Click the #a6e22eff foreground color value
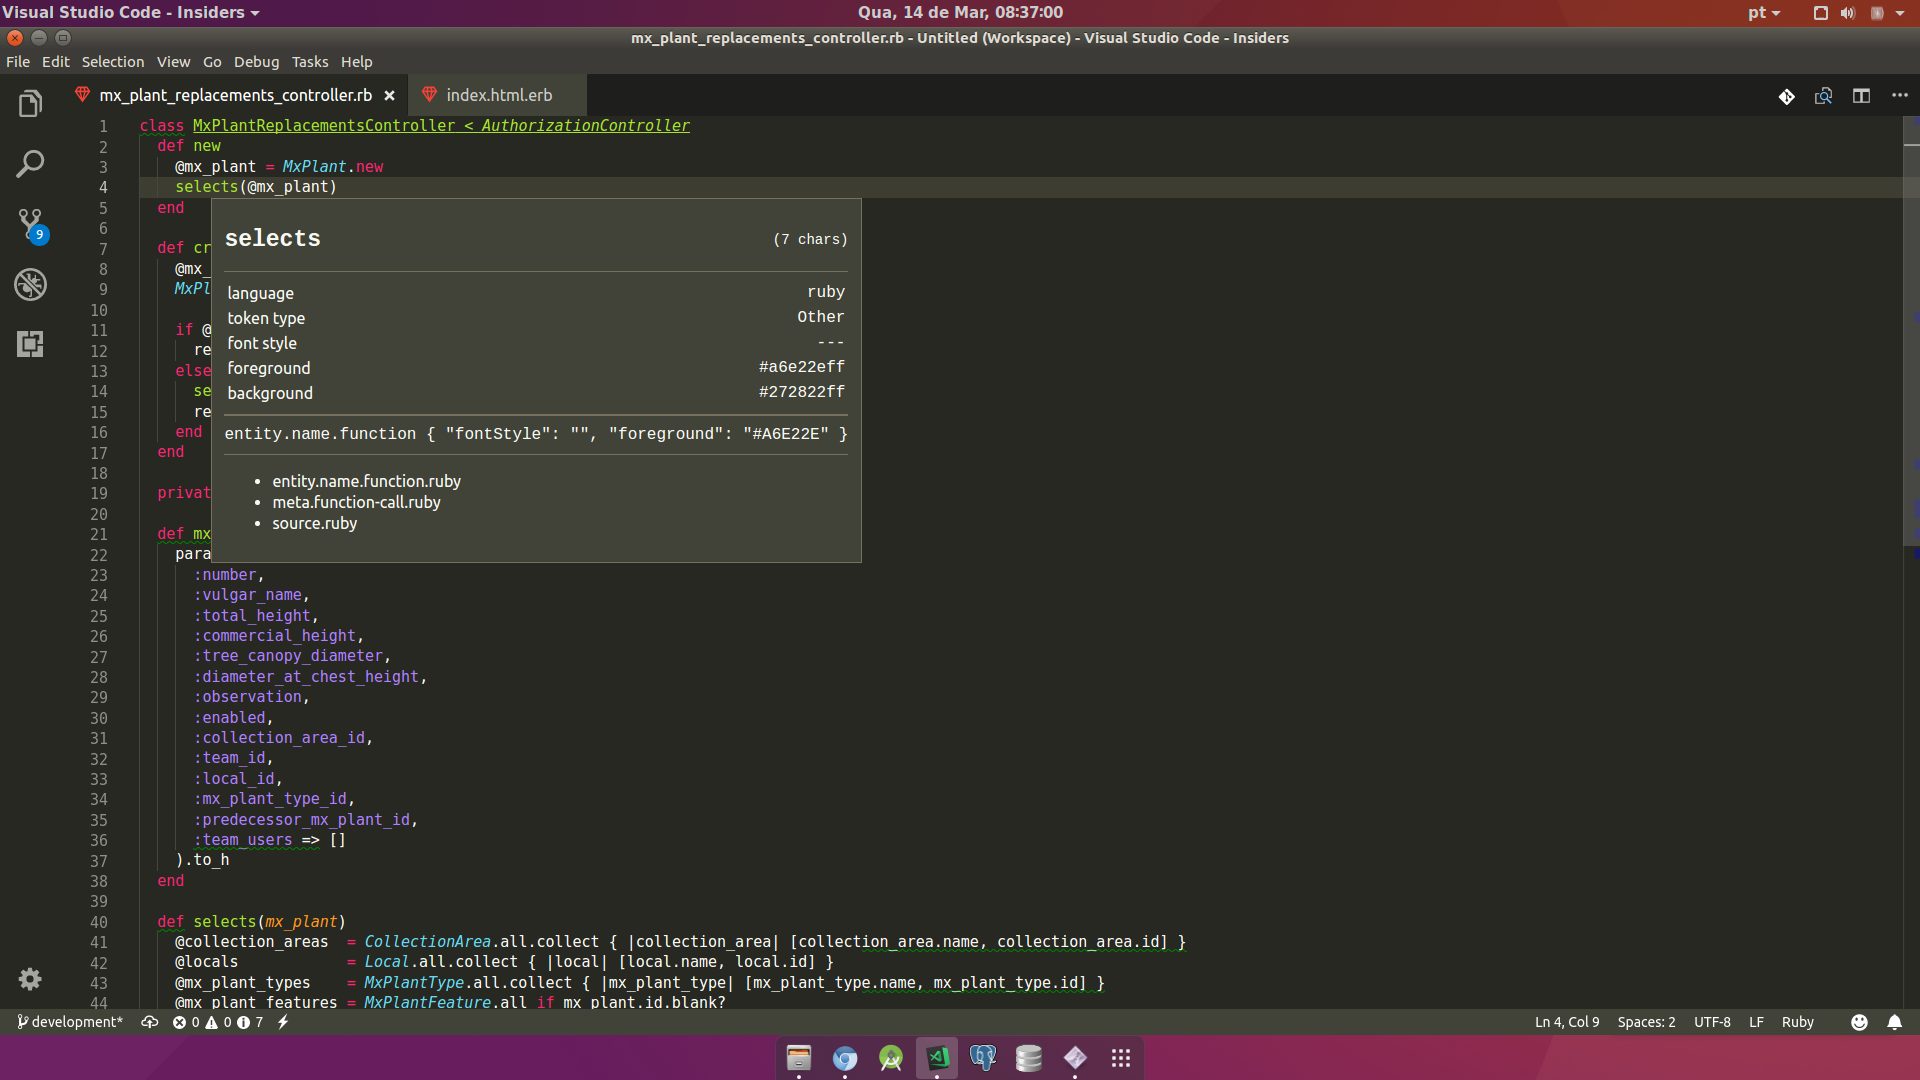Image resolution: width=1920 pixels, height=1080 pixels. click(x=801, y=367)
